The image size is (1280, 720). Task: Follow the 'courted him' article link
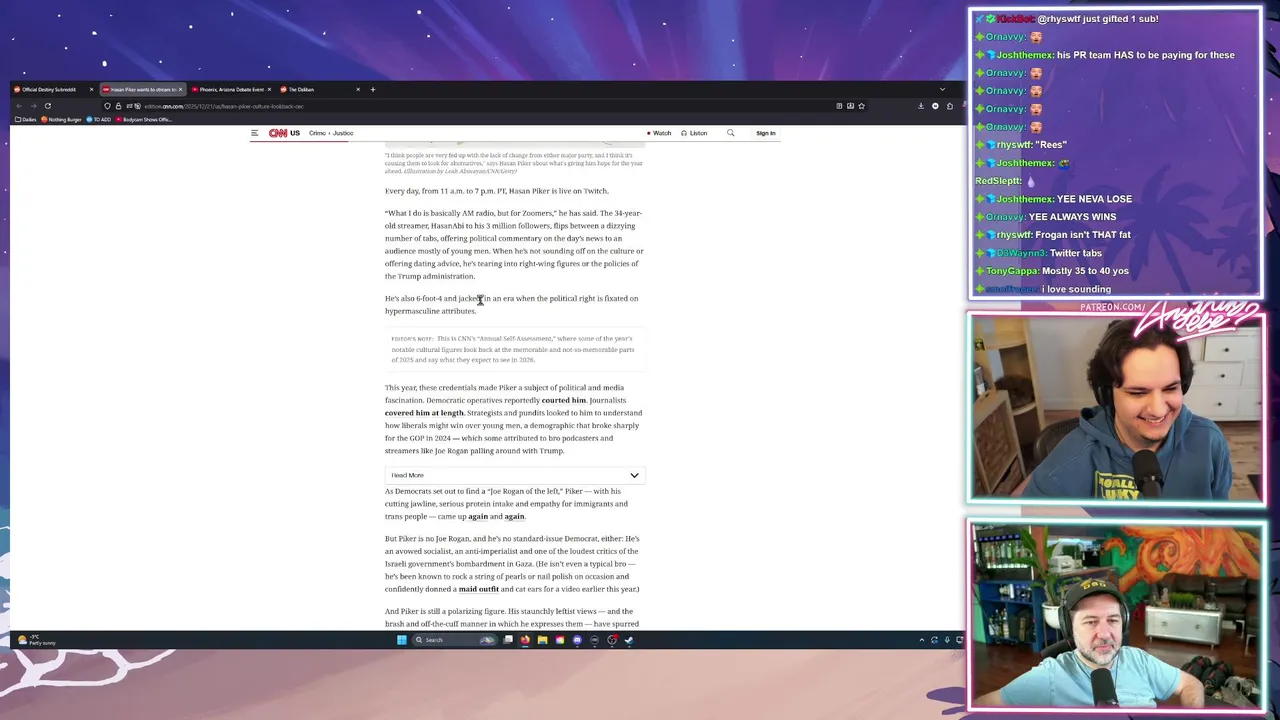click(564, 400)
